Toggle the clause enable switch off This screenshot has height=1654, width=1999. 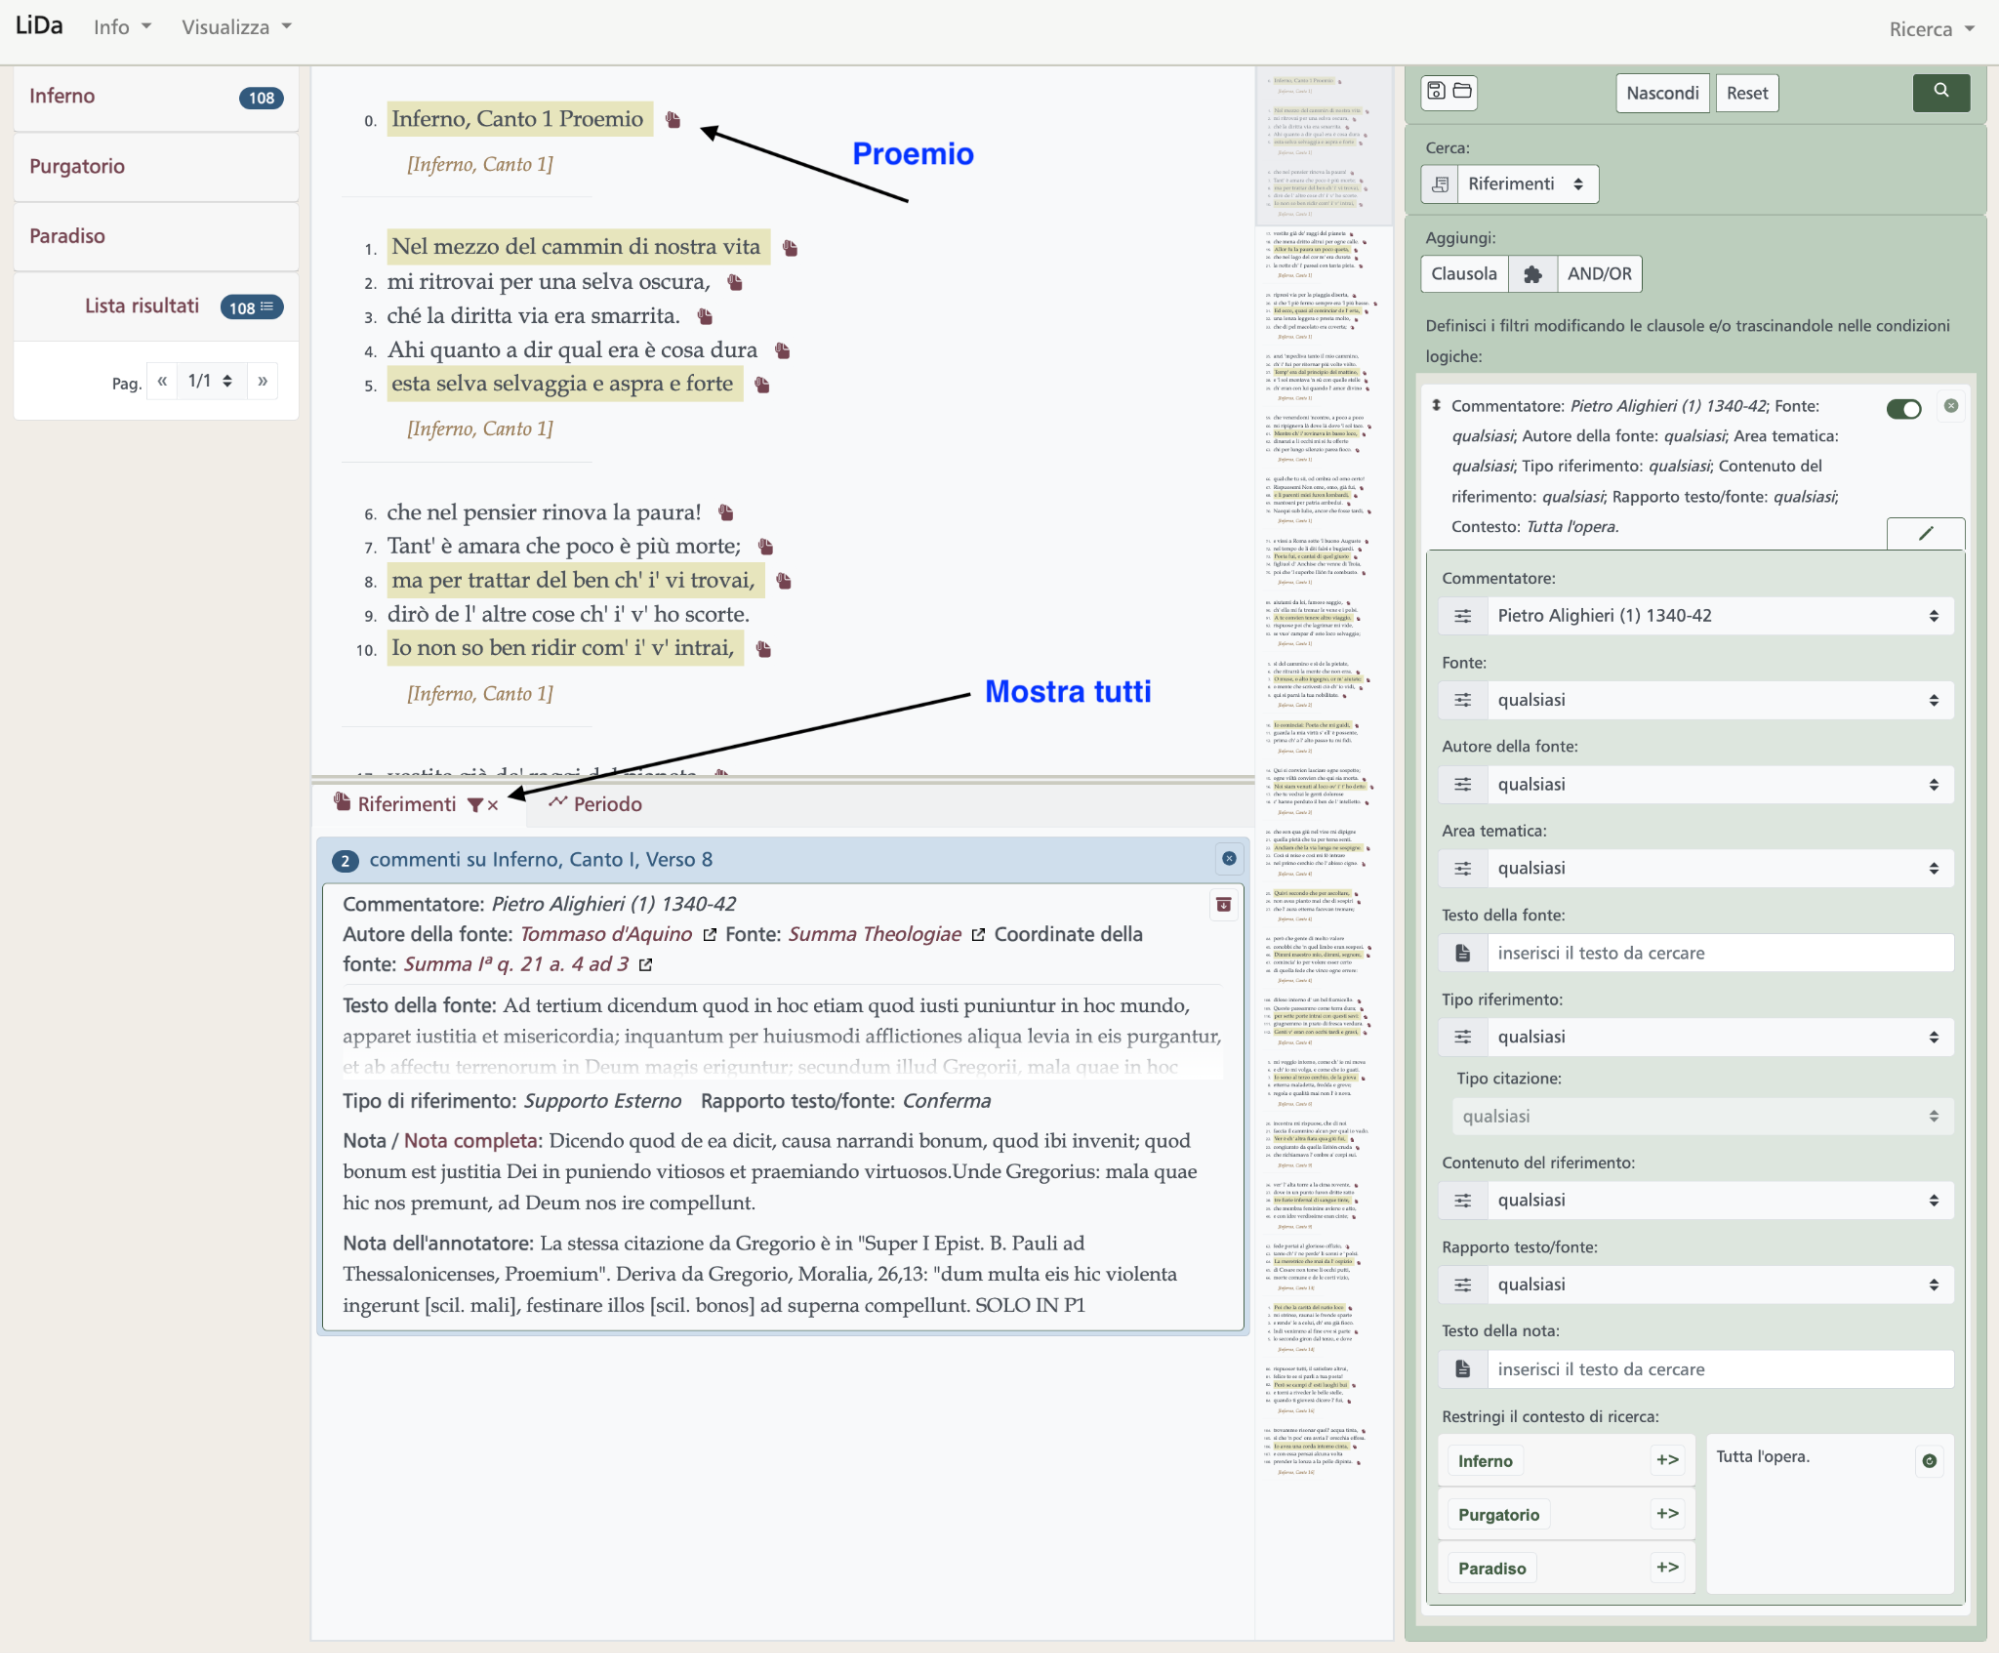[1904, 408]
